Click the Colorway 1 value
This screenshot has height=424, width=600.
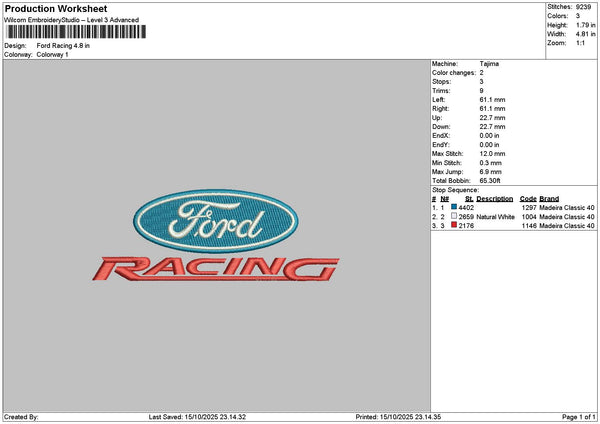click(x=53, y=54)
